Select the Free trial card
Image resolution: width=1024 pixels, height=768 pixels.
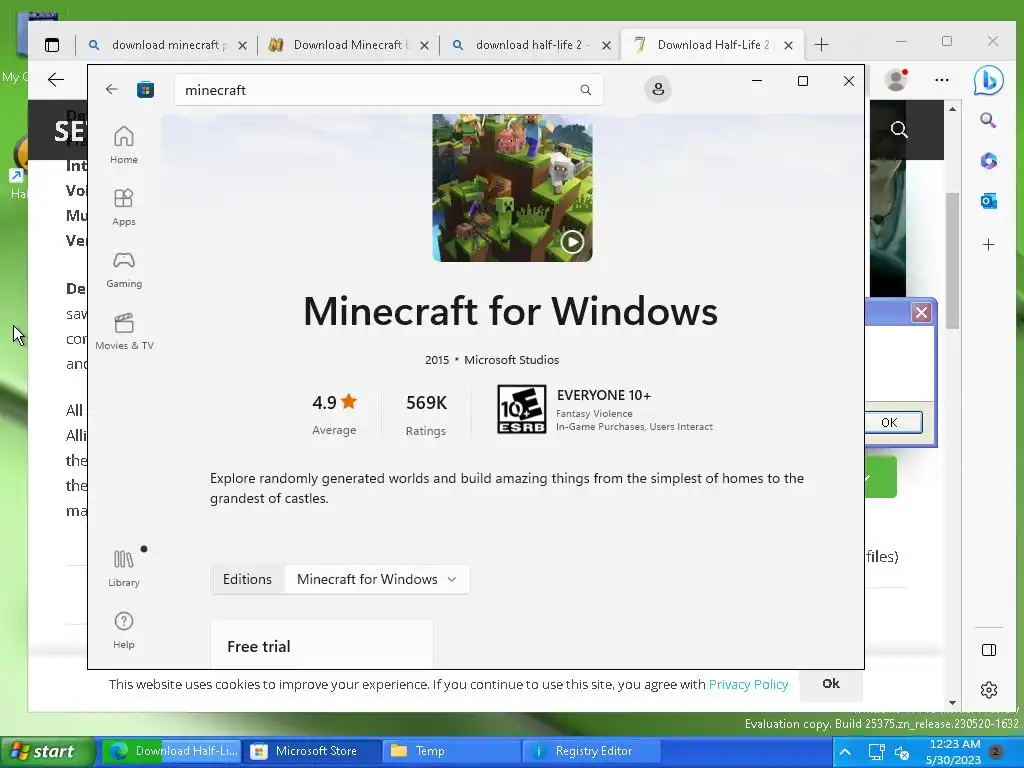[x=322, y=644]
